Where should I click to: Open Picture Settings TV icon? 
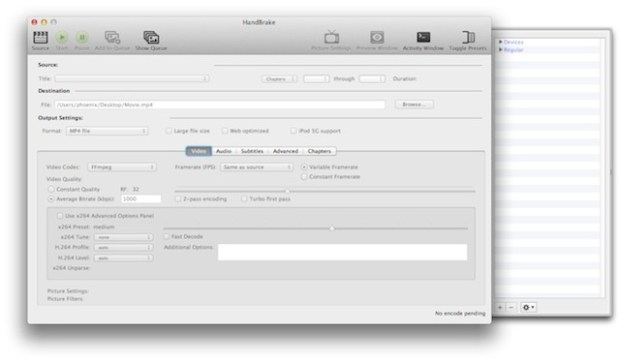click(331, 38)
